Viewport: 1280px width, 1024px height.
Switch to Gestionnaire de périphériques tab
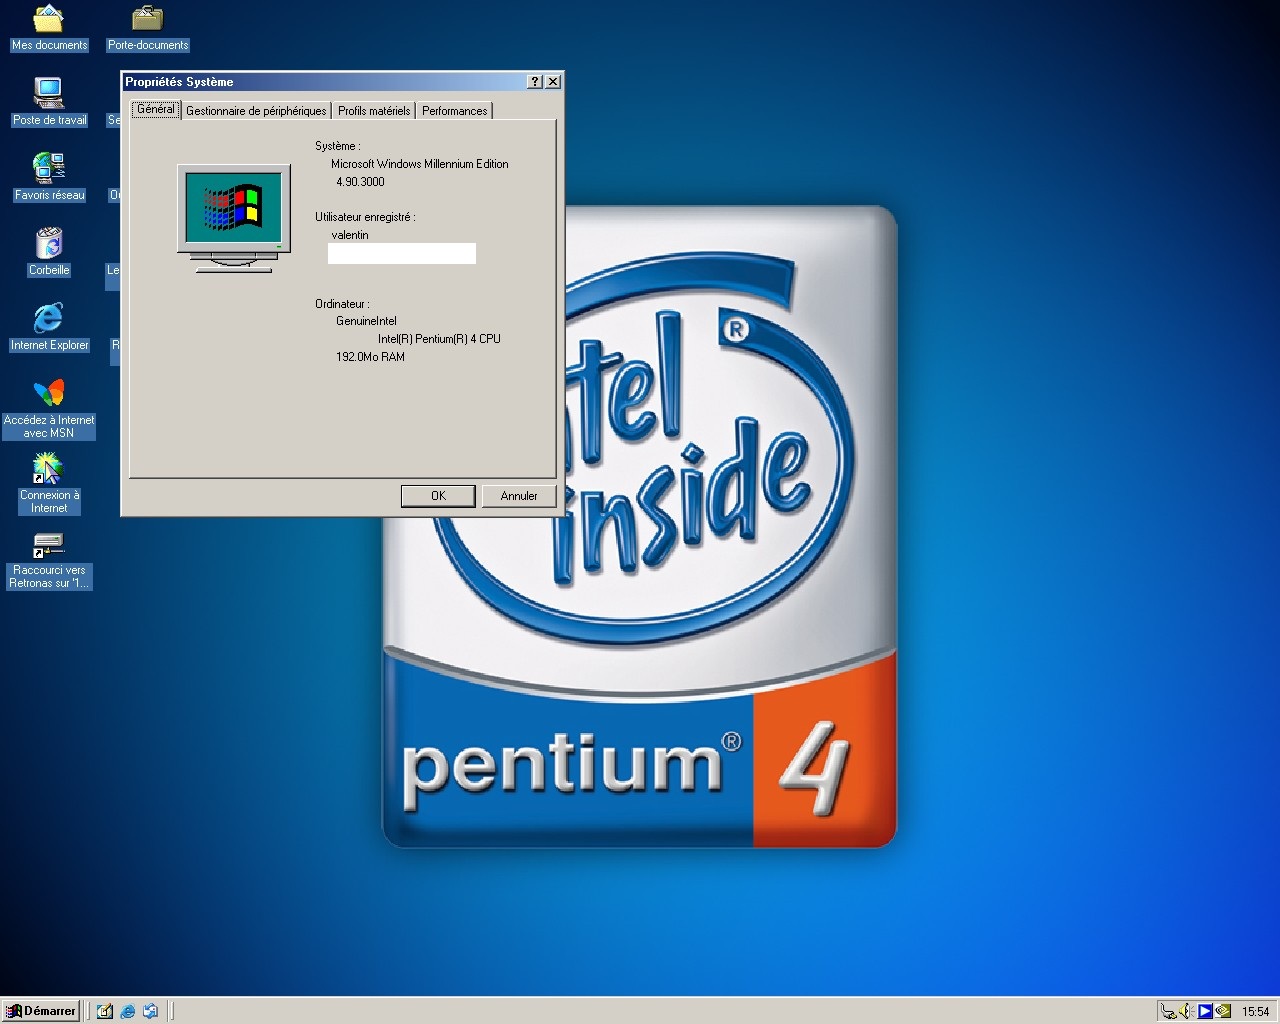click(x=256, y=111)
